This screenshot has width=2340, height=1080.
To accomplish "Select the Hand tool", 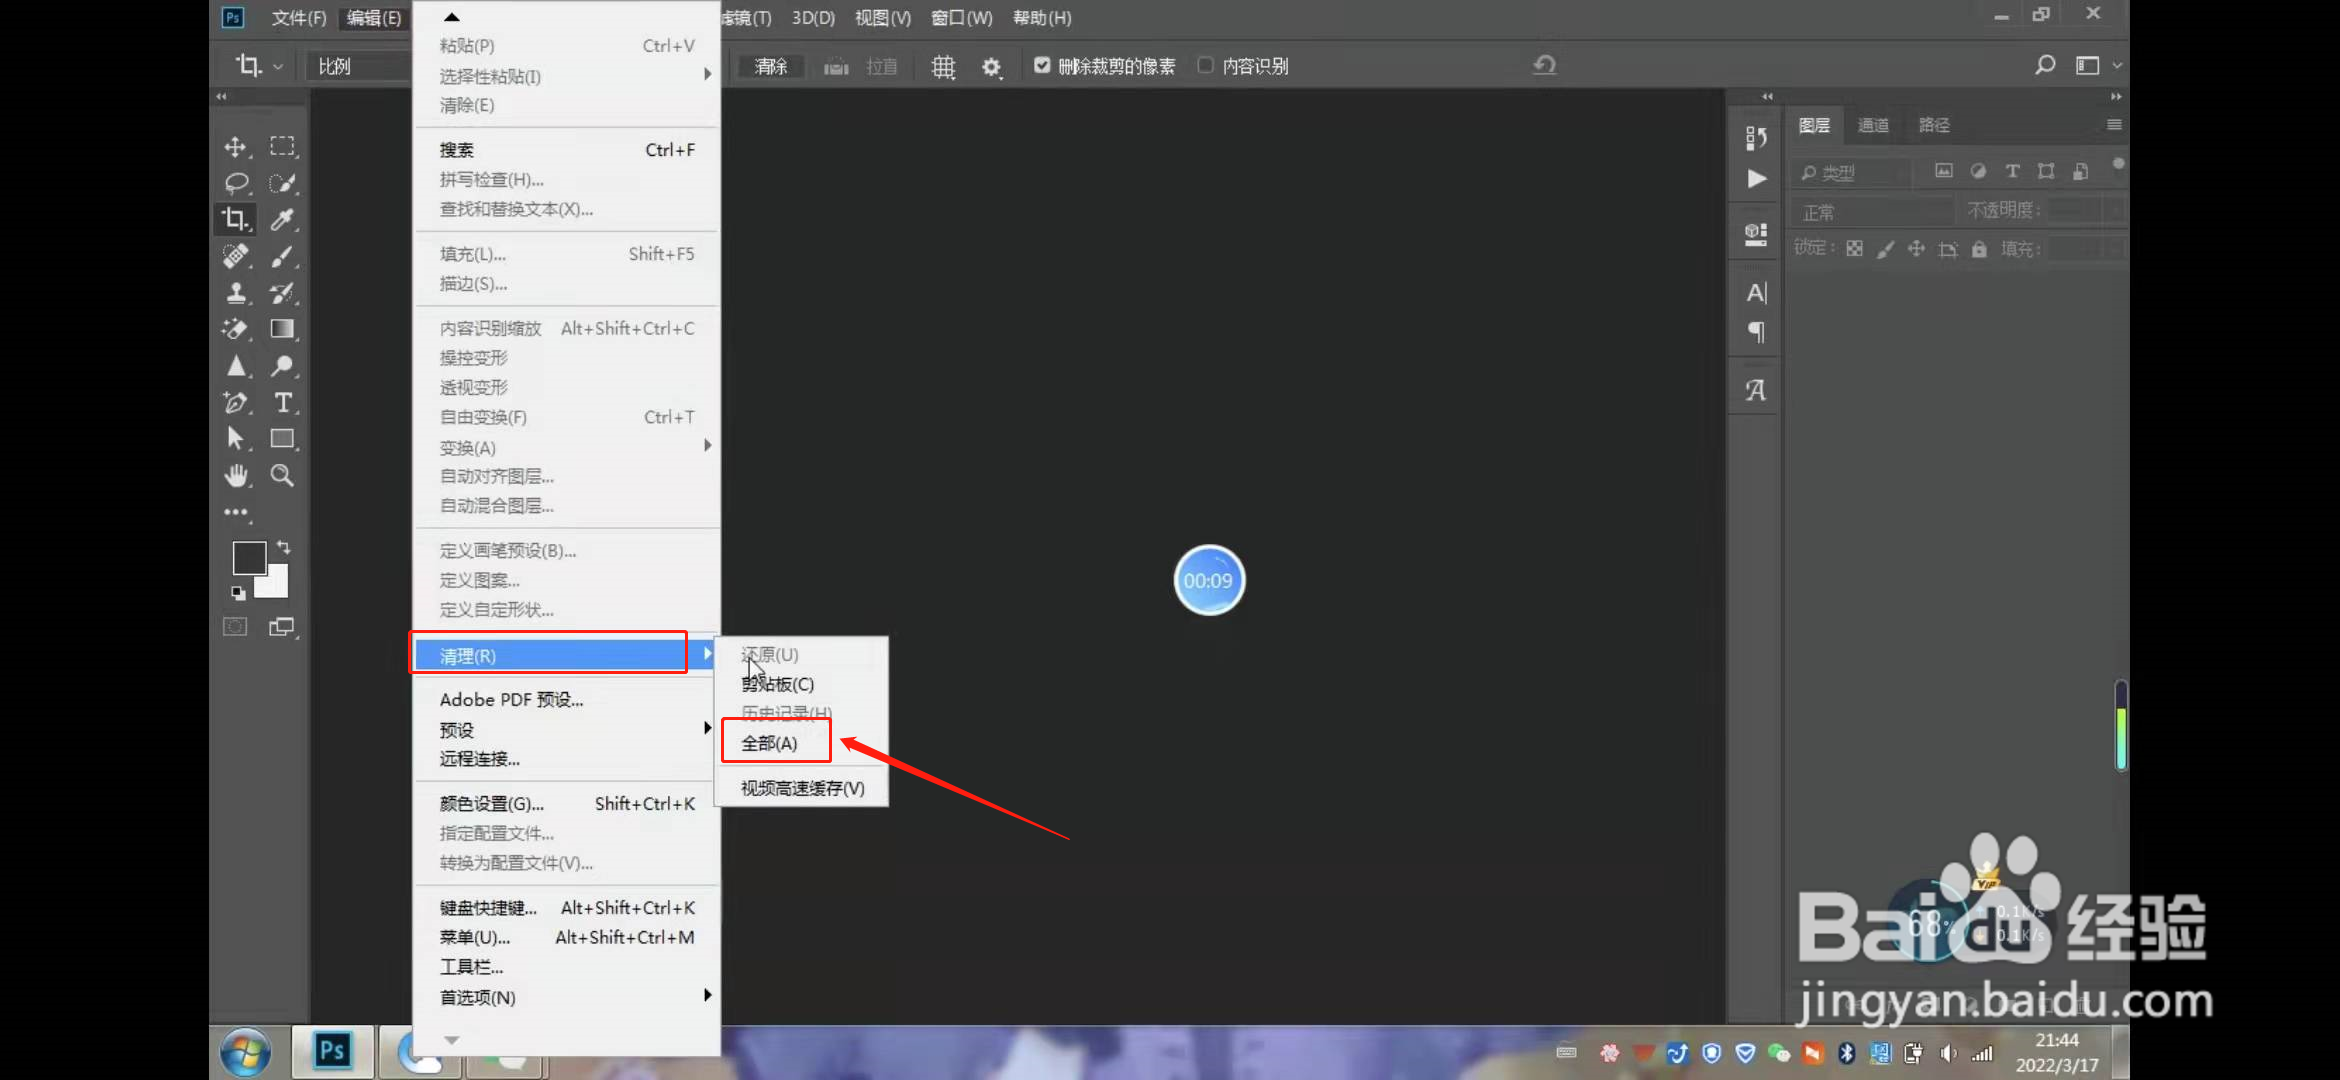I will 236,476.
